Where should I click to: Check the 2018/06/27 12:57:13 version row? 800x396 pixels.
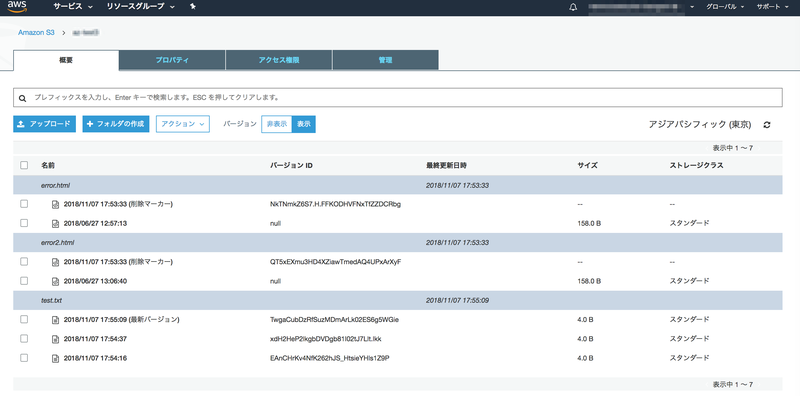pyautogui.click(x=24, y=223)
